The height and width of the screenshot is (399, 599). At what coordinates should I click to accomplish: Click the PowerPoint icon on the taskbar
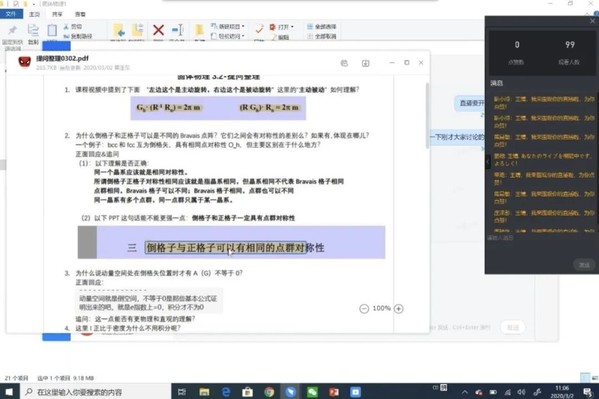[334, 392]
